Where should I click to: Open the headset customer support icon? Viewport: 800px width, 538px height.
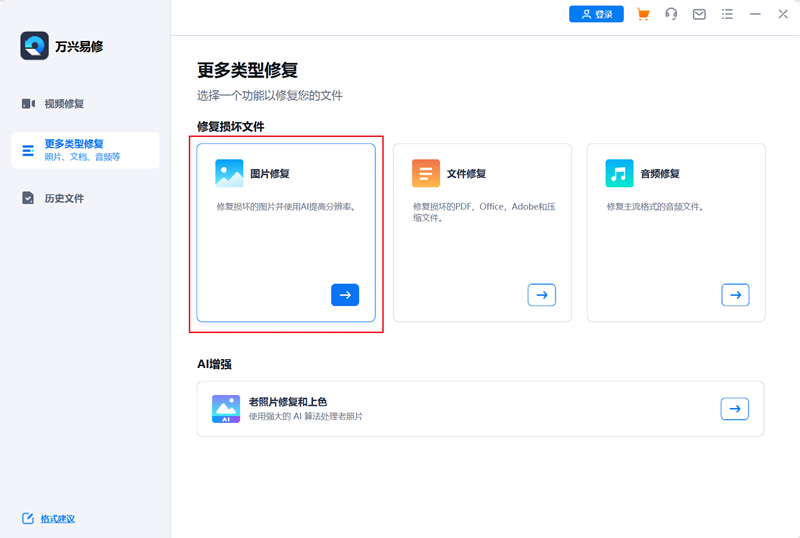[671, 14]
